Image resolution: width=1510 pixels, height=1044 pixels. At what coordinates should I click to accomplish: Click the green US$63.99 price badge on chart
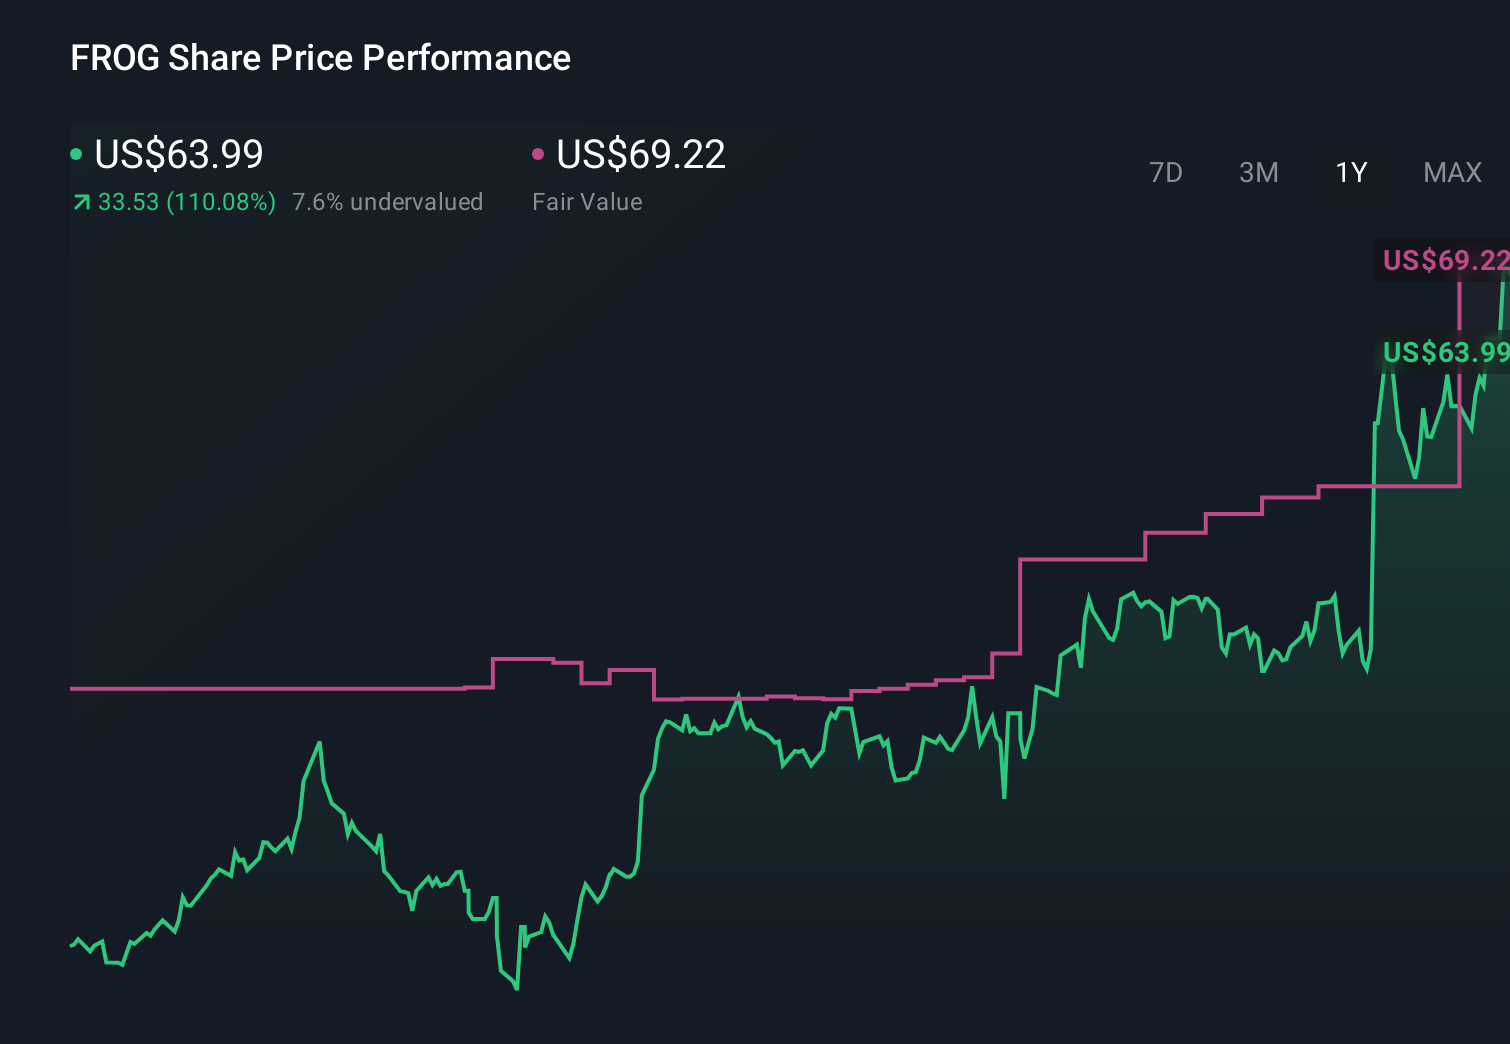tap(1444, 352)
